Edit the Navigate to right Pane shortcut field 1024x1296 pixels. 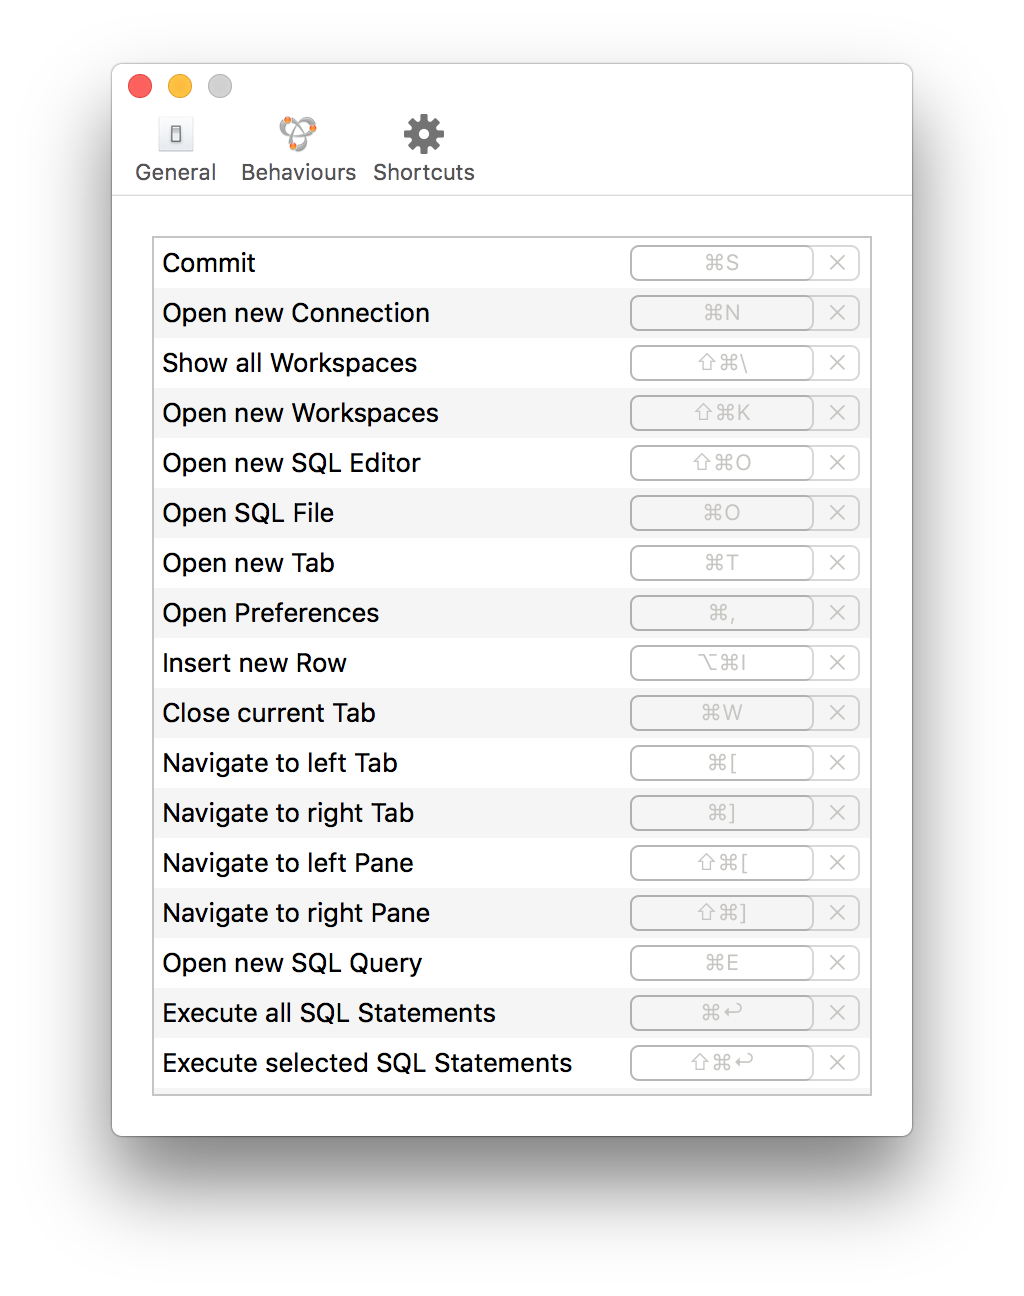pos(721,913)
